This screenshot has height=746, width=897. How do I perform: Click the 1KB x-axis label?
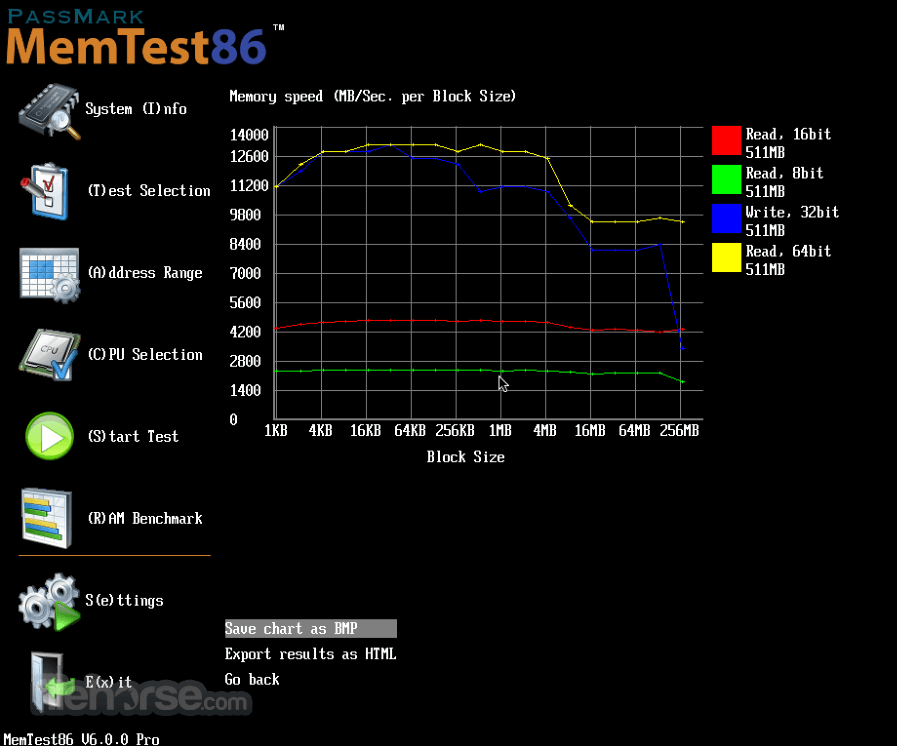[276, 430]
